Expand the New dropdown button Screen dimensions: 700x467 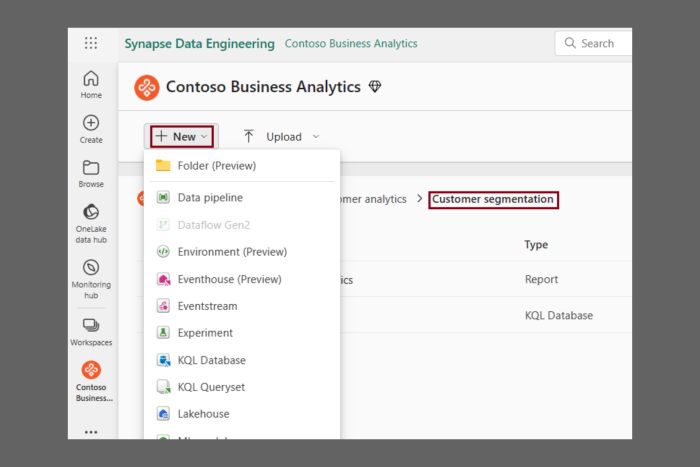coord(182,137)
